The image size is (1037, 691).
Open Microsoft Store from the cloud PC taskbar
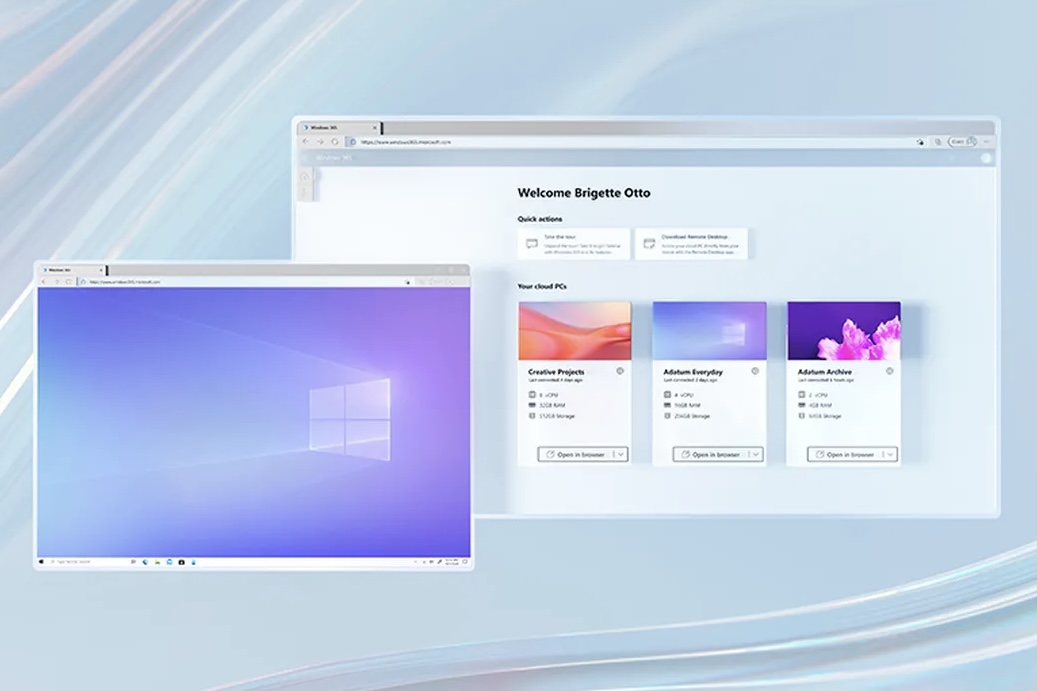point(181,562)
